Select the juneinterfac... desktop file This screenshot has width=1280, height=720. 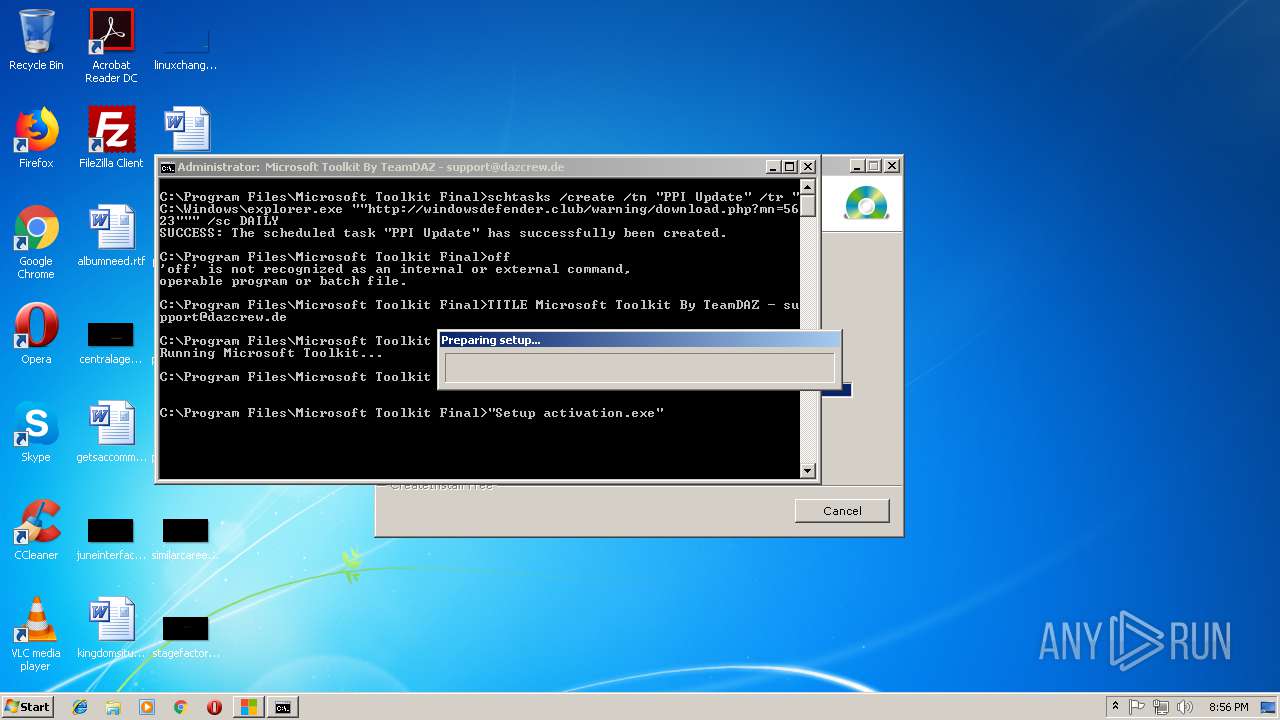(111, 539)
